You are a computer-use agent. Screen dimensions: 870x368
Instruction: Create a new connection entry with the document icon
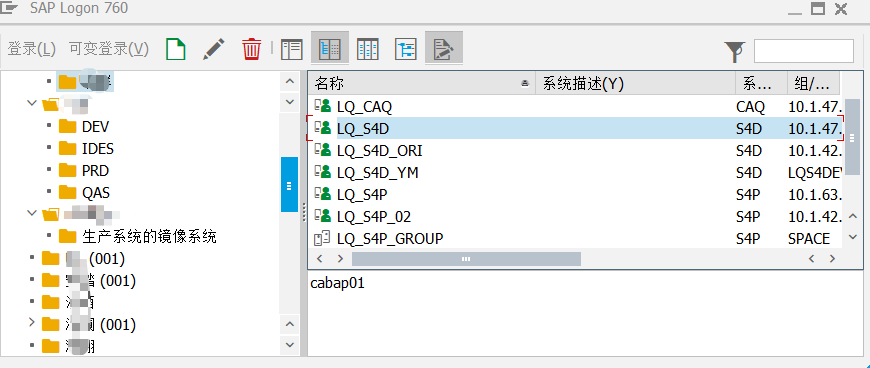click(176, 49)
